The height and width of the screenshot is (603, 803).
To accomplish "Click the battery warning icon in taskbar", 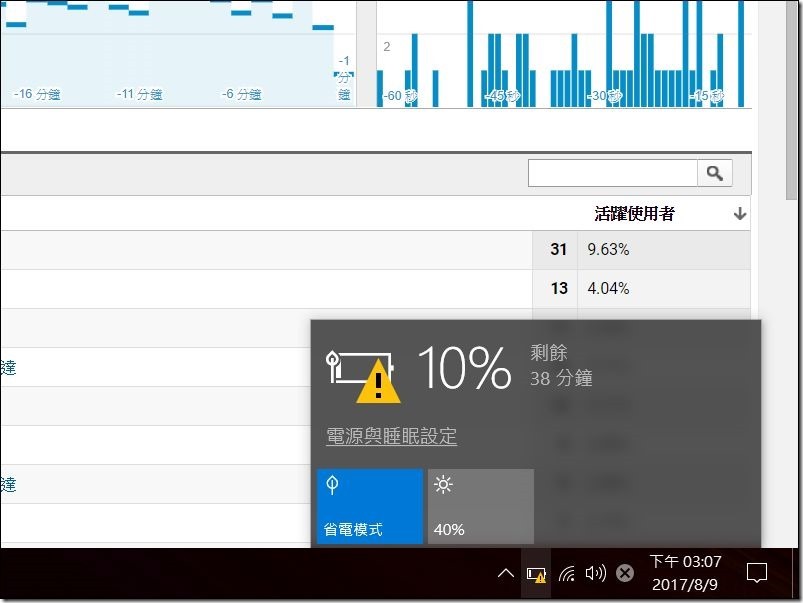I will pyautogui.click(x=537, y=574).
